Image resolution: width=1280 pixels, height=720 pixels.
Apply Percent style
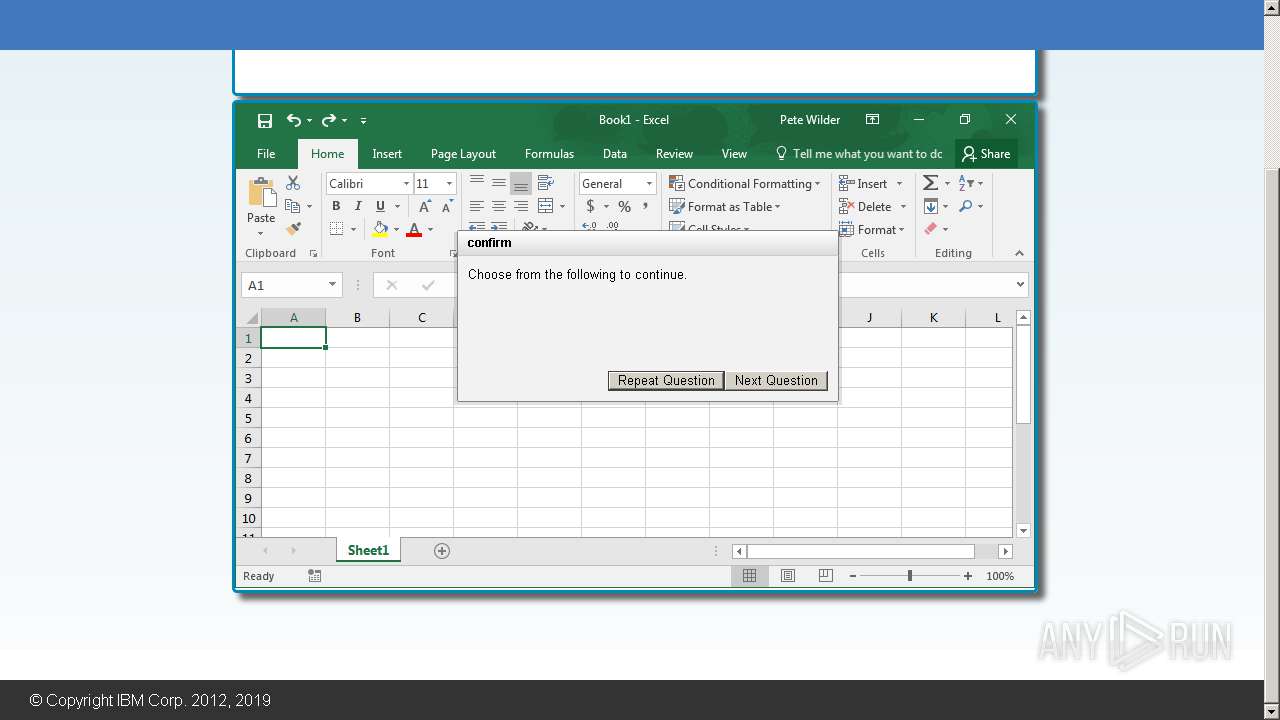click(624, 206)
